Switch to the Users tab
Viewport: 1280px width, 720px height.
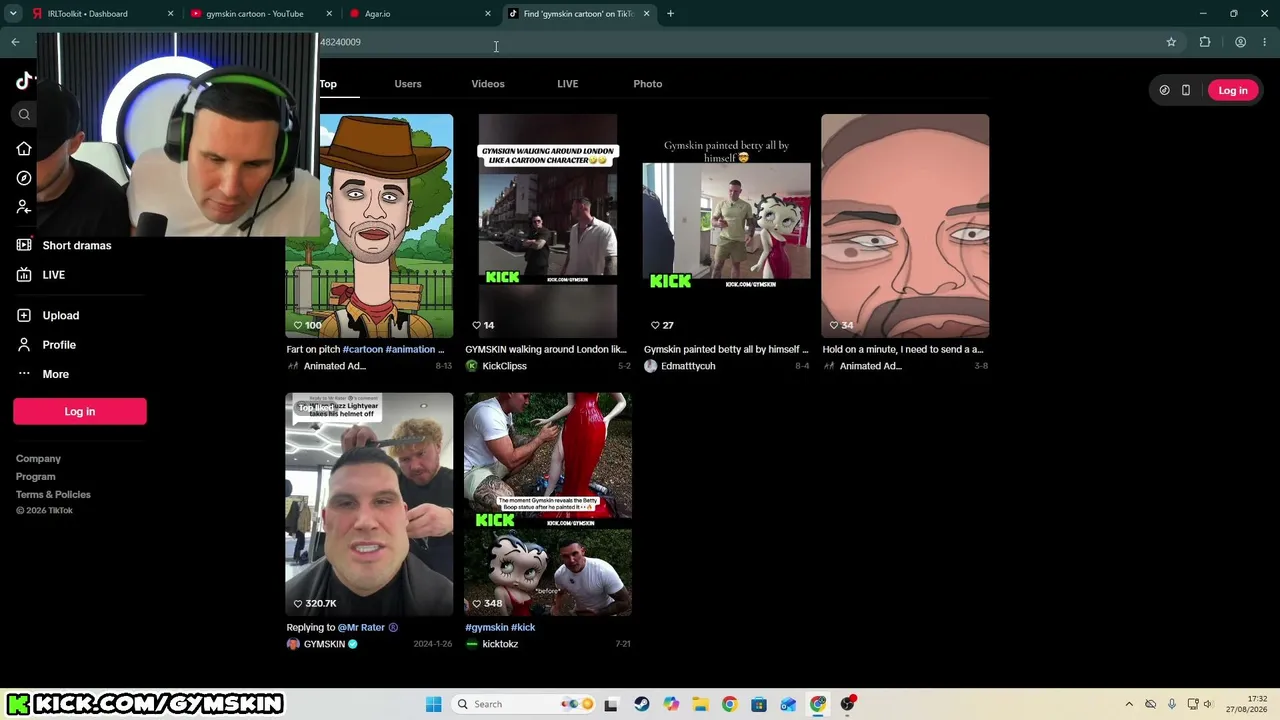tap(408, 84)
